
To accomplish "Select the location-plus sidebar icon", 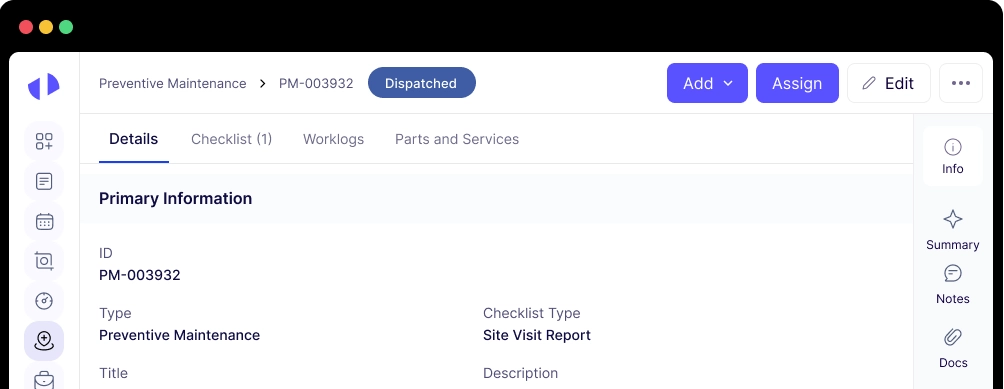I will 44,340.
